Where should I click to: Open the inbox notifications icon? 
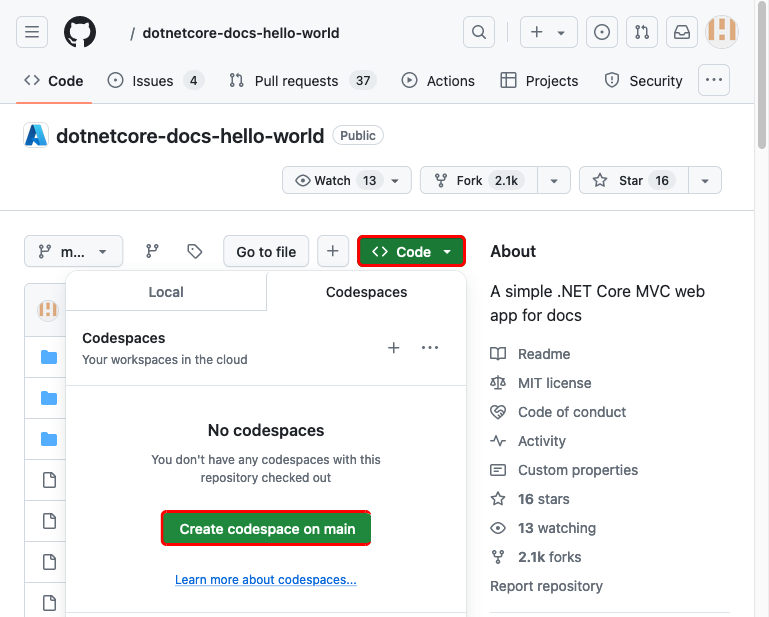coord(681,33)
